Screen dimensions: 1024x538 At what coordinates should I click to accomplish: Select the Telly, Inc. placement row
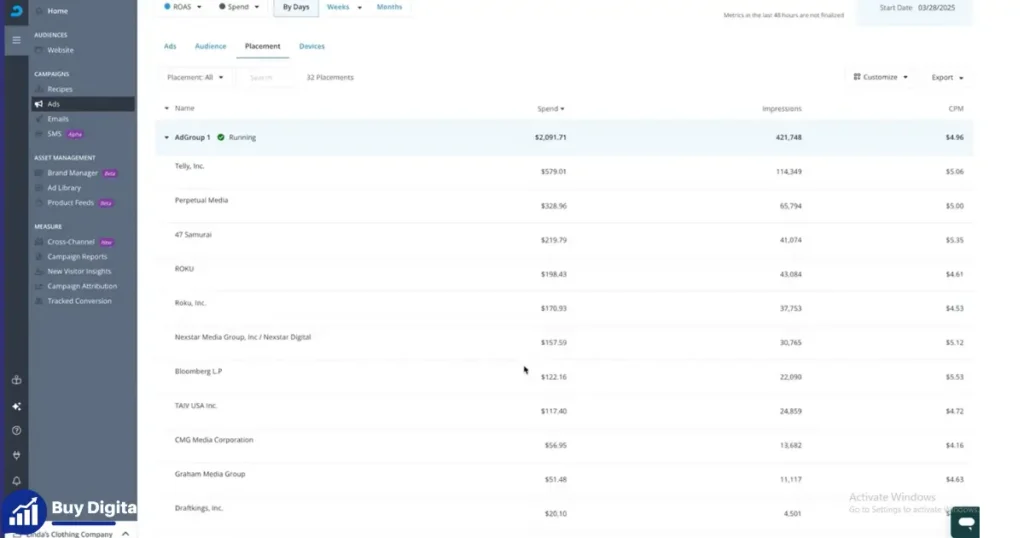564,172
